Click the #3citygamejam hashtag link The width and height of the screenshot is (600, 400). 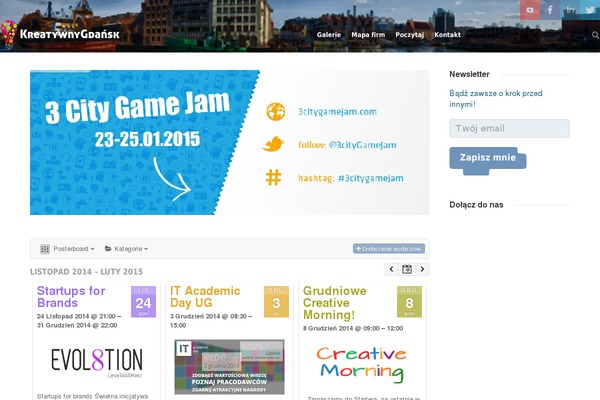tap(370, 178)
